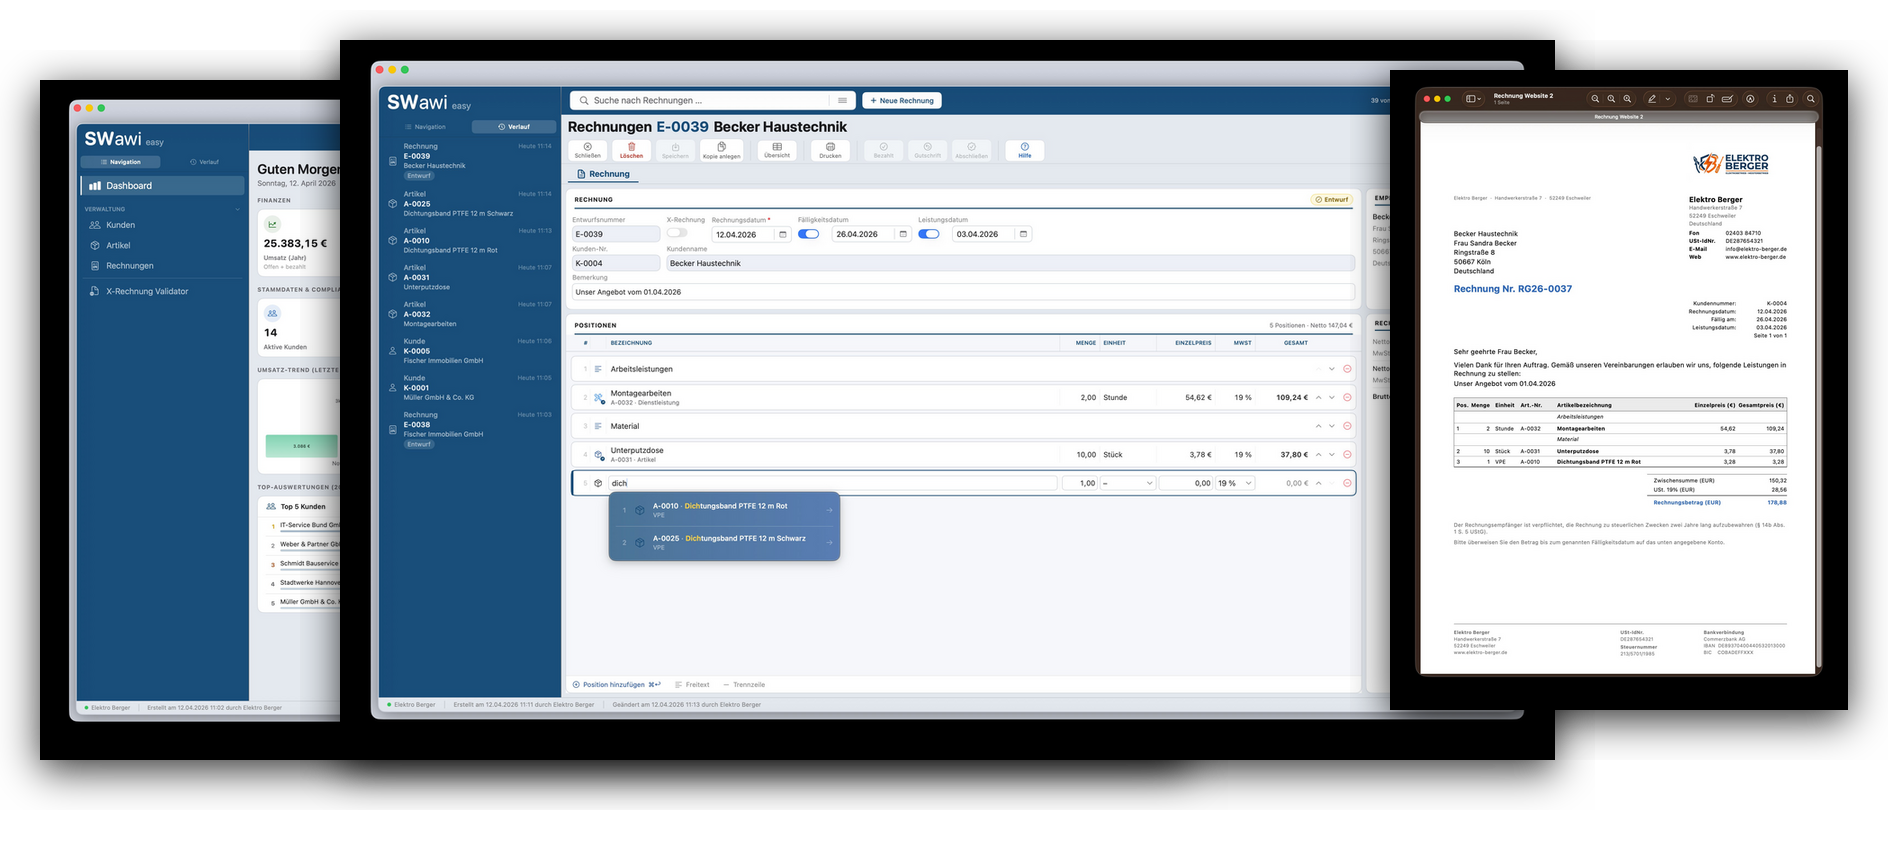
Task: Click Kopie anlegen toolbar icon
Action: pos(721,147)
